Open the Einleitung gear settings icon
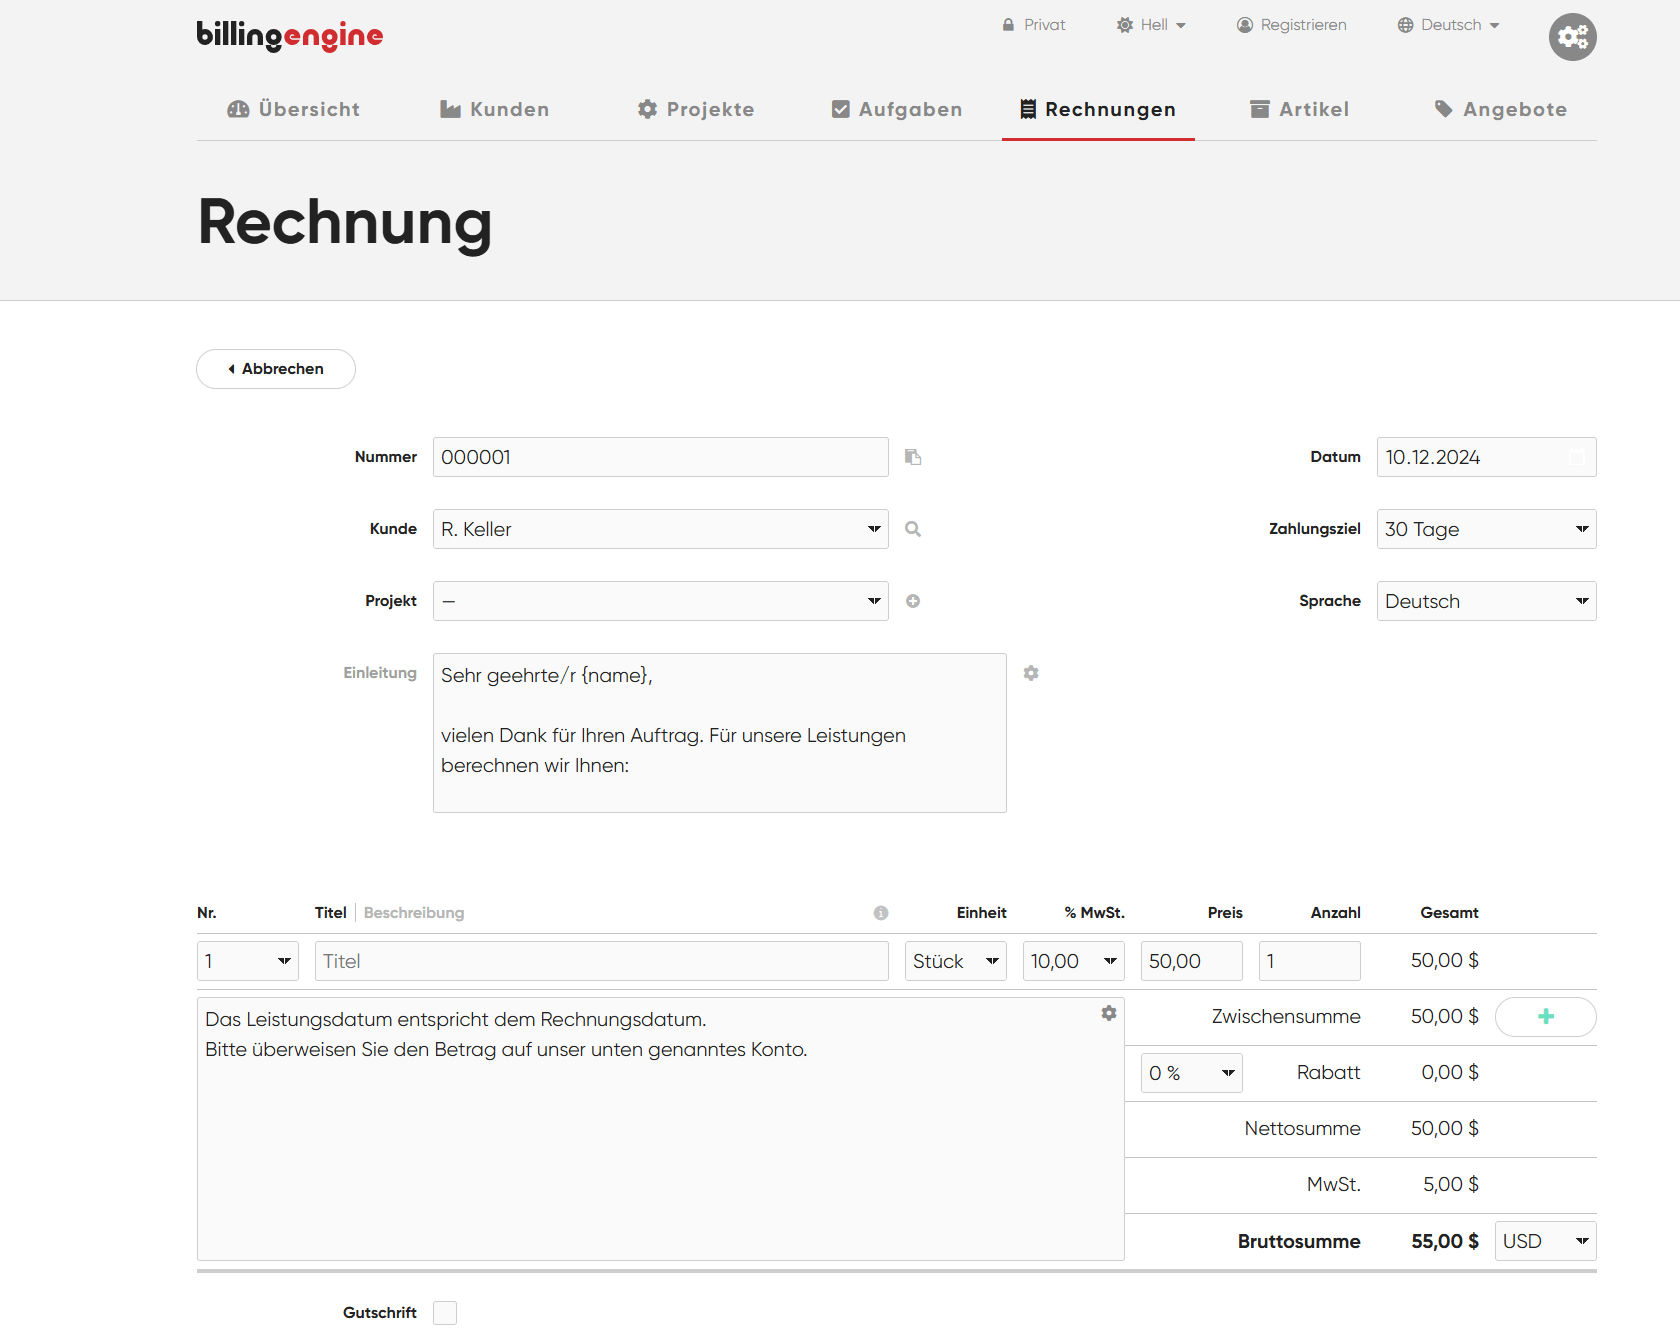The image size is (1680, 1340). tap(1031, 673)
